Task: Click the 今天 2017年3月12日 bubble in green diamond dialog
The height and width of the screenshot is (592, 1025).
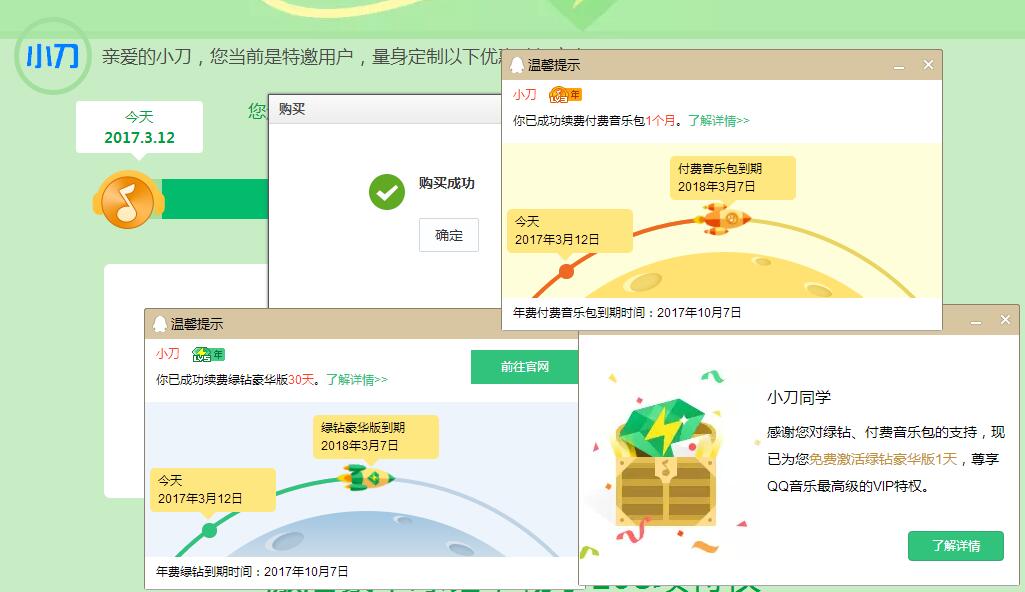Action: (x=213, y=489)
